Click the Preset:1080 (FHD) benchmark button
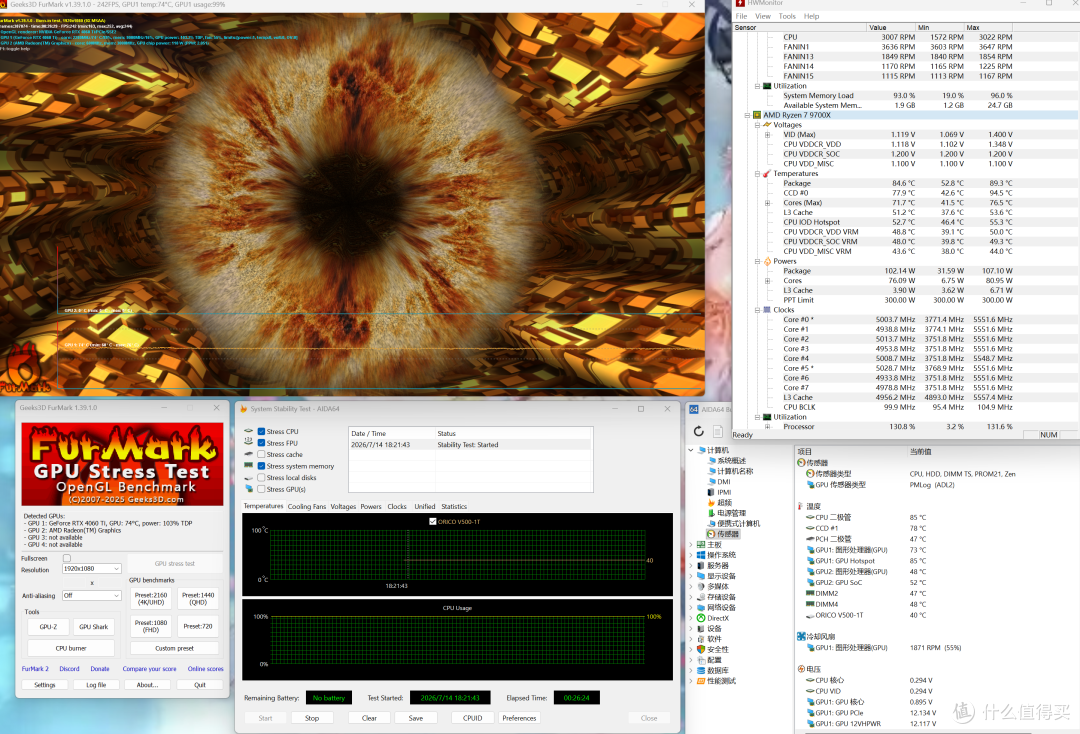Image resolution: width=1080 pixels, height=734 pixels. pyautogui.click(x=151, y=626)
